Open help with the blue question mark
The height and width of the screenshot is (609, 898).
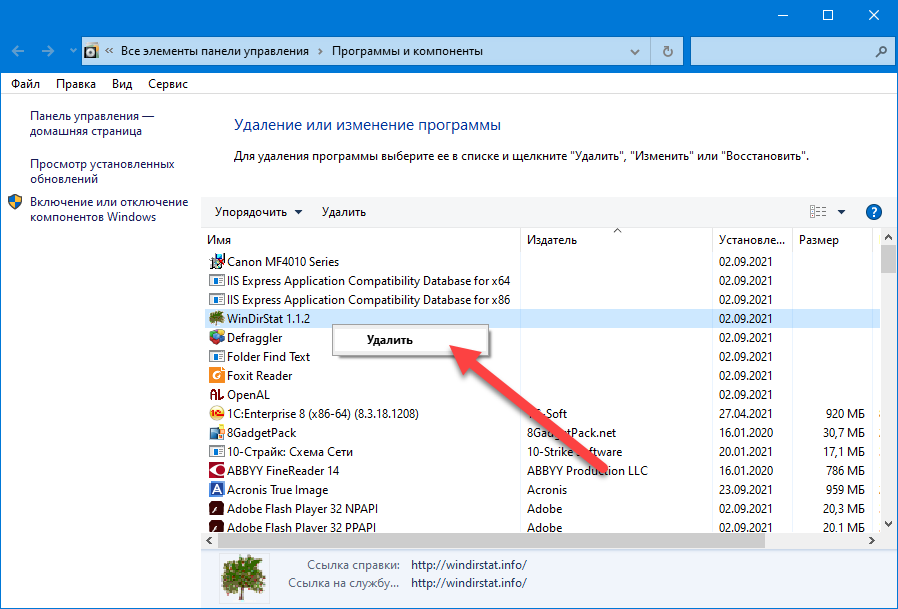(x=873, y=212)
